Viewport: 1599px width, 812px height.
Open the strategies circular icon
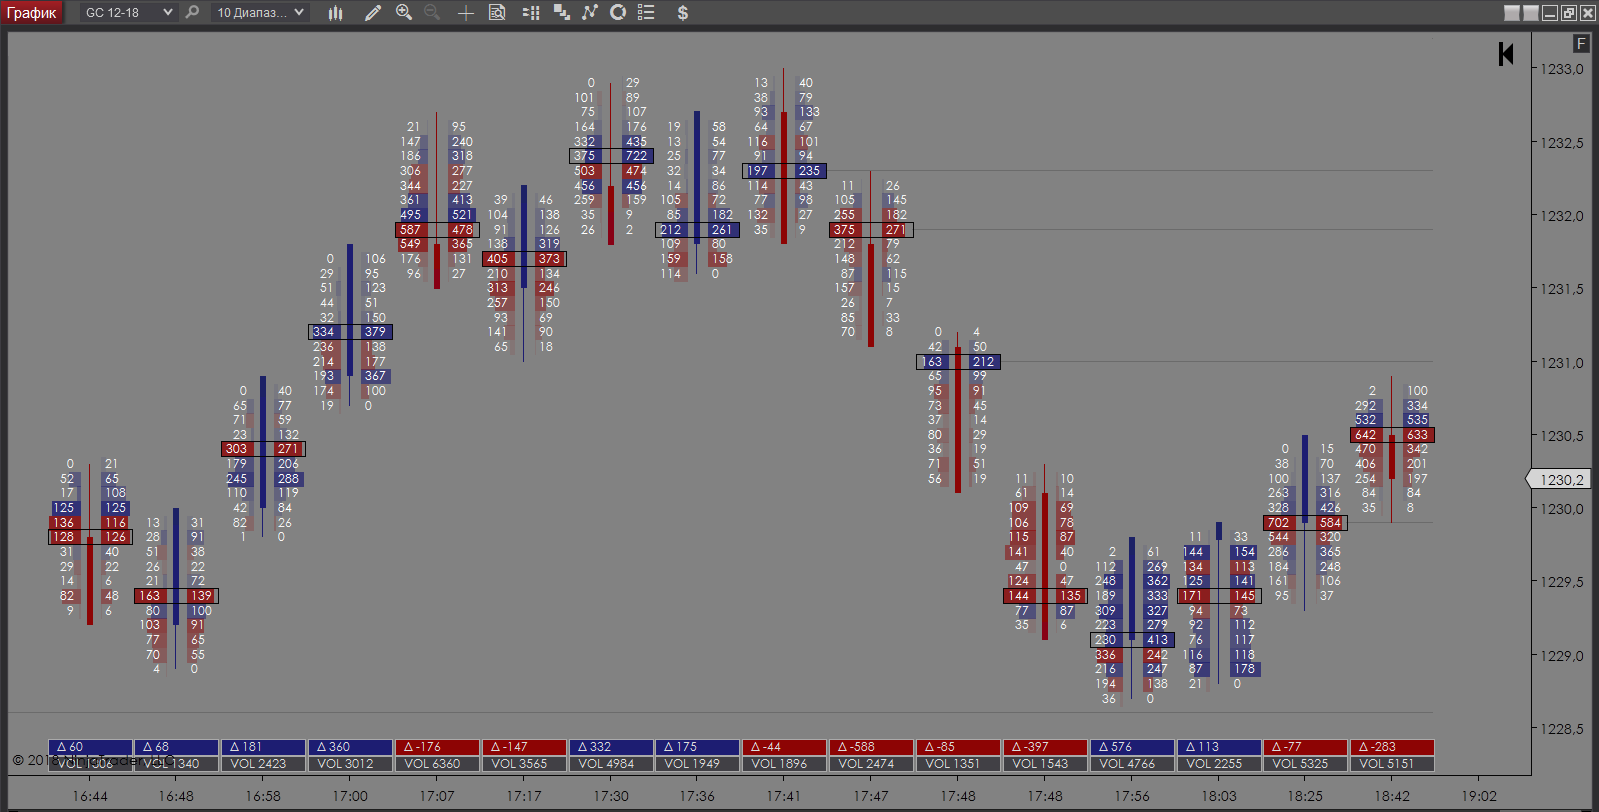pyautogui.click(x=618, y=13)
